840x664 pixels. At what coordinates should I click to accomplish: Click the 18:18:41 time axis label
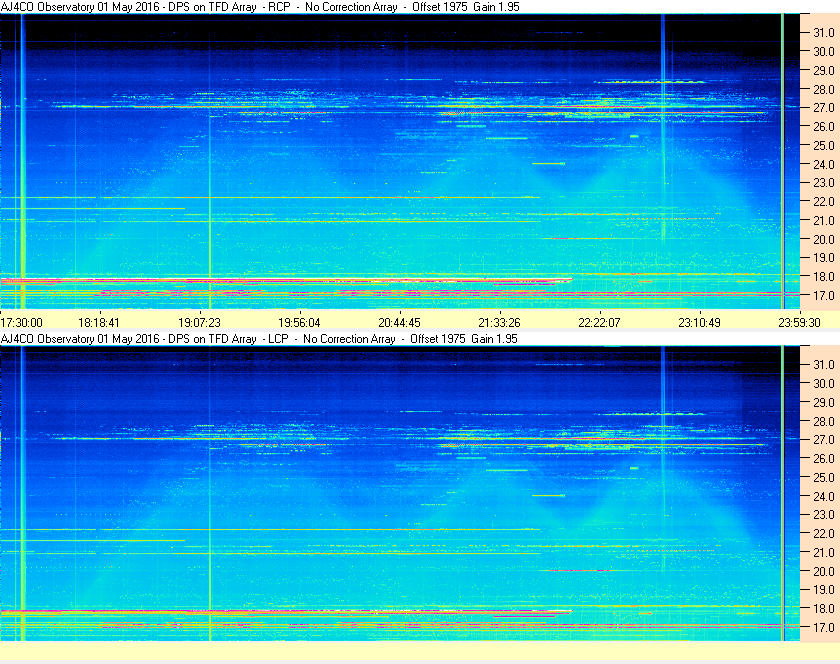(99, 323)
